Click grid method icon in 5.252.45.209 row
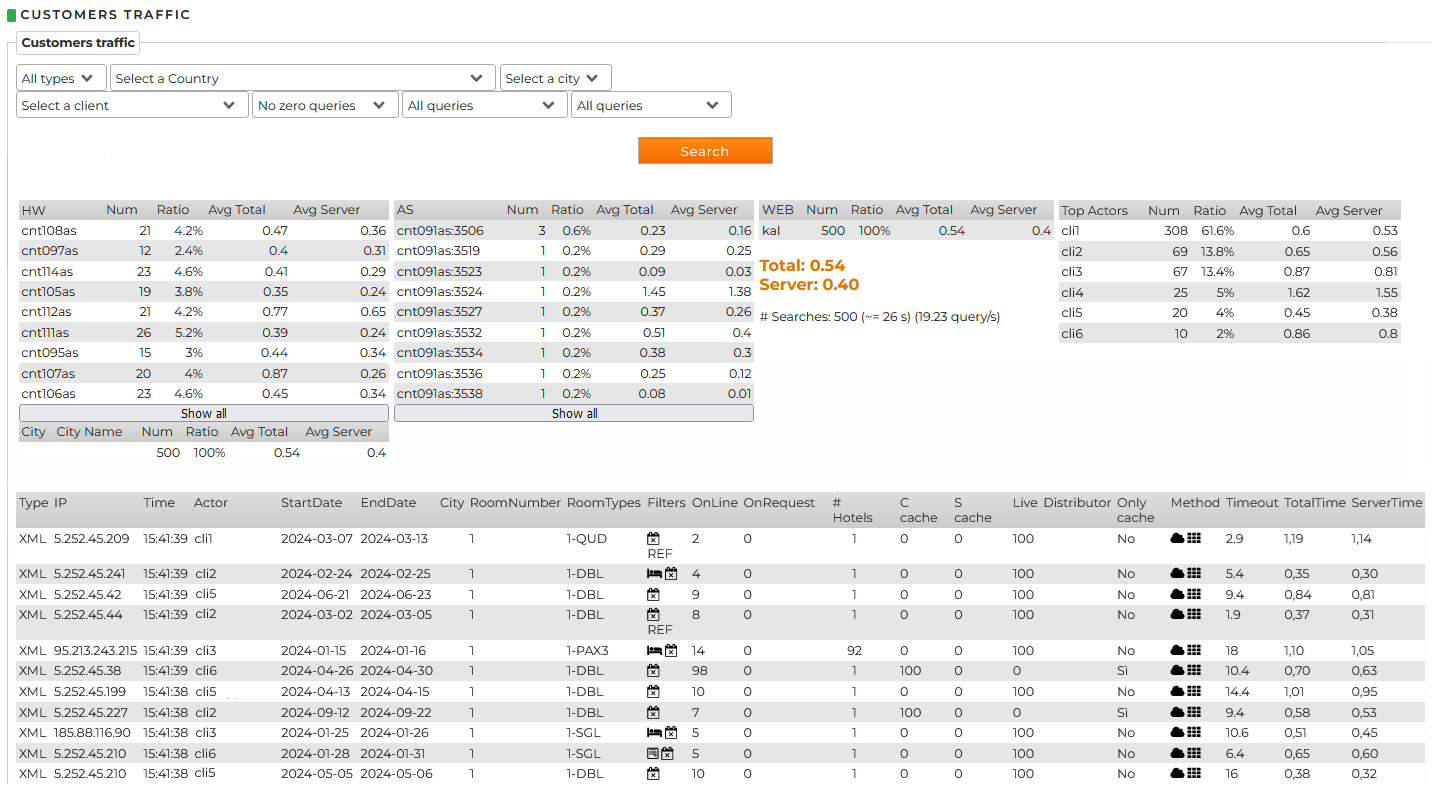The width and height of the screenshot is (1456, 810). coord(1194,538)
